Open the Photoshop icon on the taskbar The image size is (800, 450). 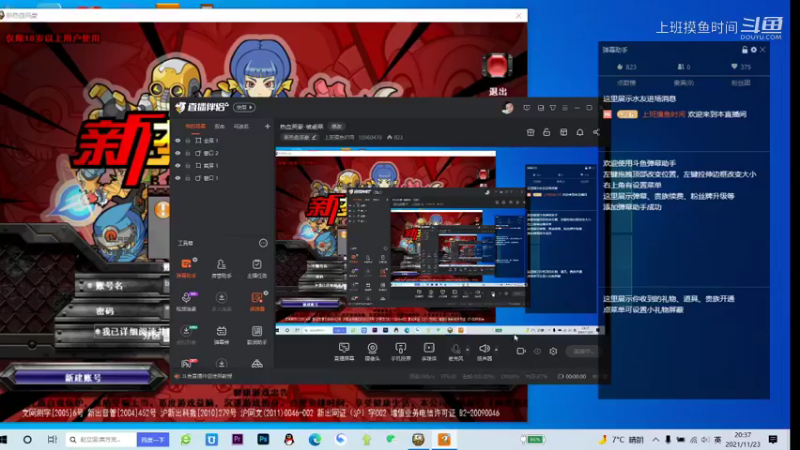[x=263, y=439]
